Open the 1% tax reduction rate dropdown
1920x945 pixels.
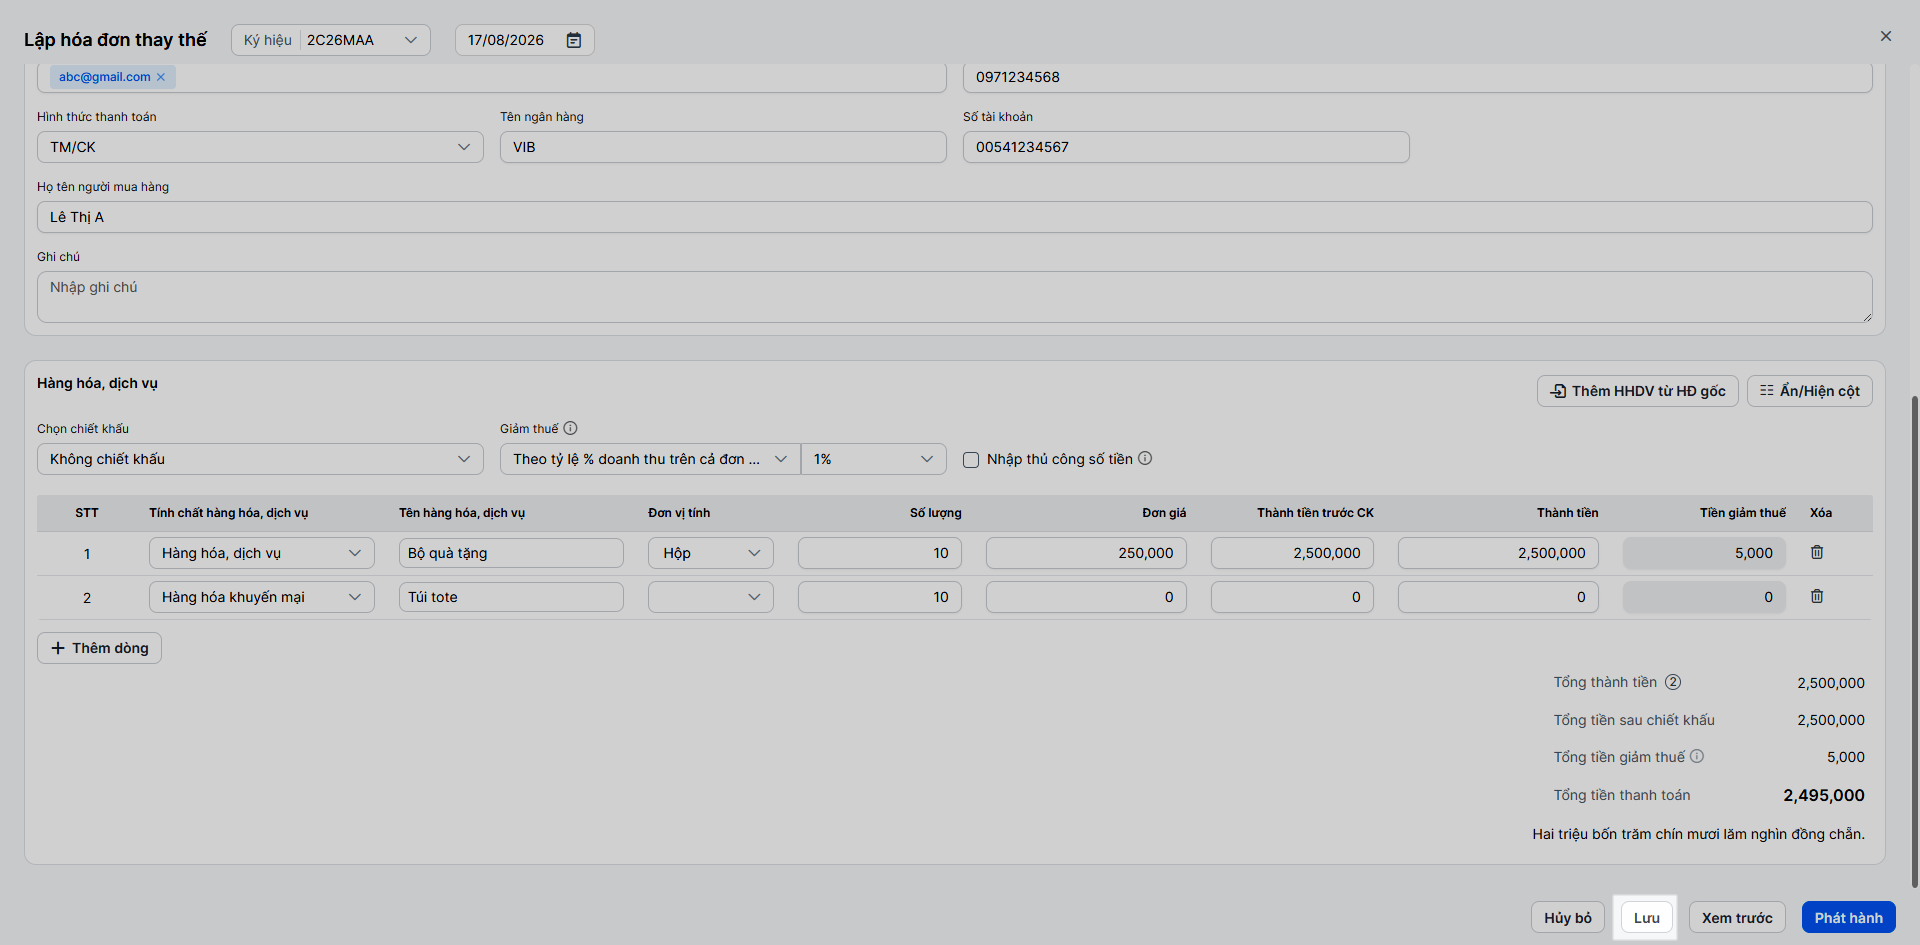click(x=874, y=459)
